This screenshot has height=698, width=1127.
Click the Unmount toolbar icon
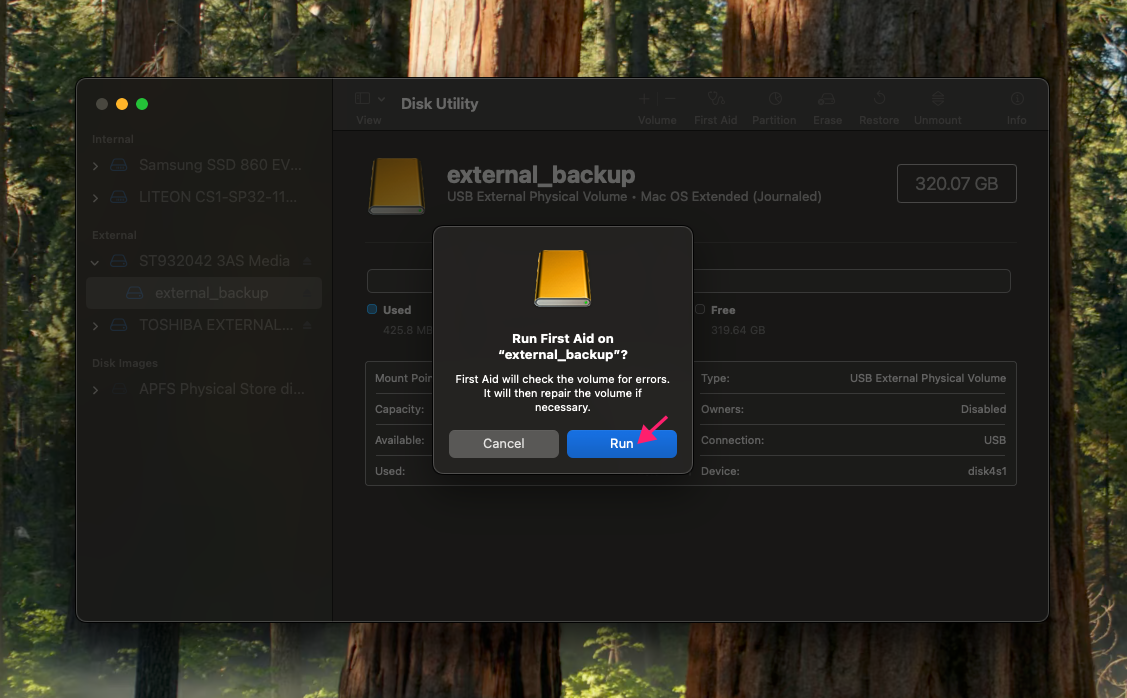click(x=938, y=98)
